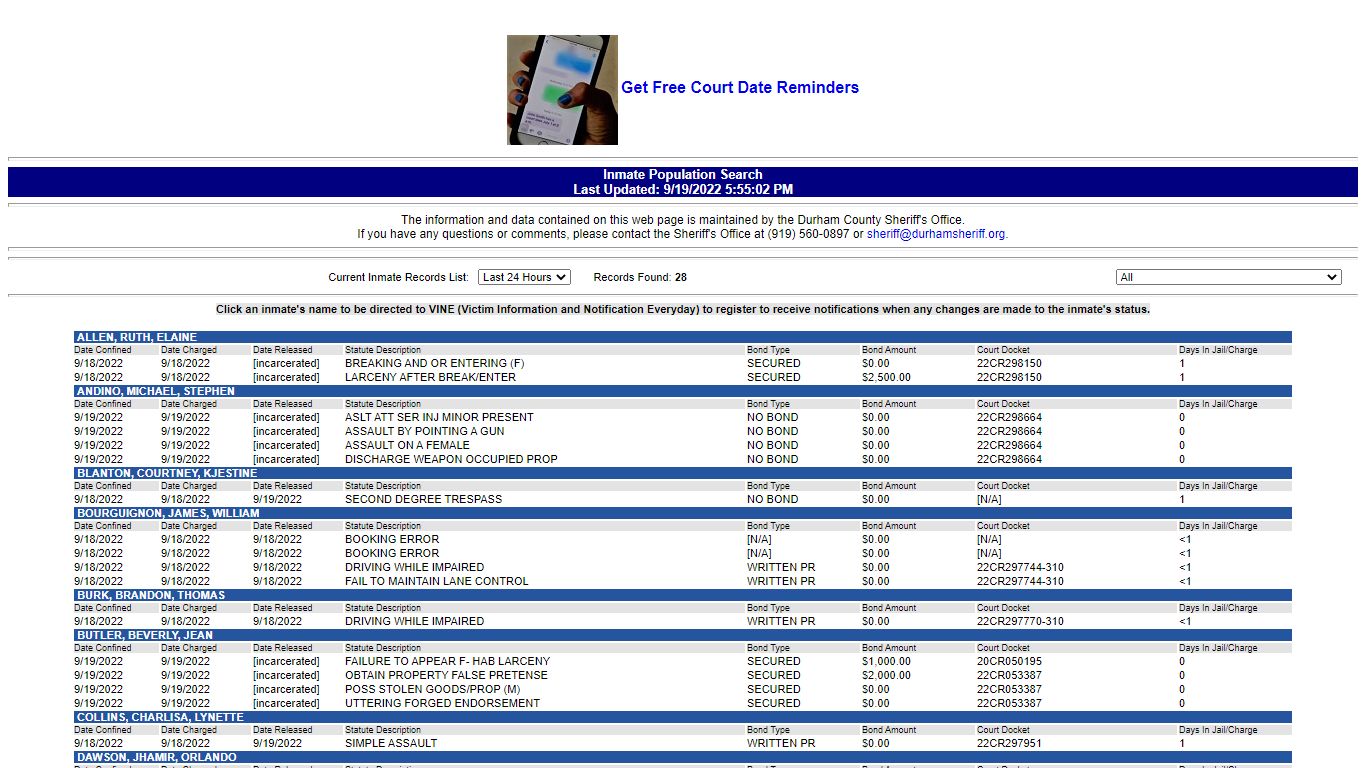Select ASLT ATT SER INJ MINOR PRESENT

pos(439,417)
